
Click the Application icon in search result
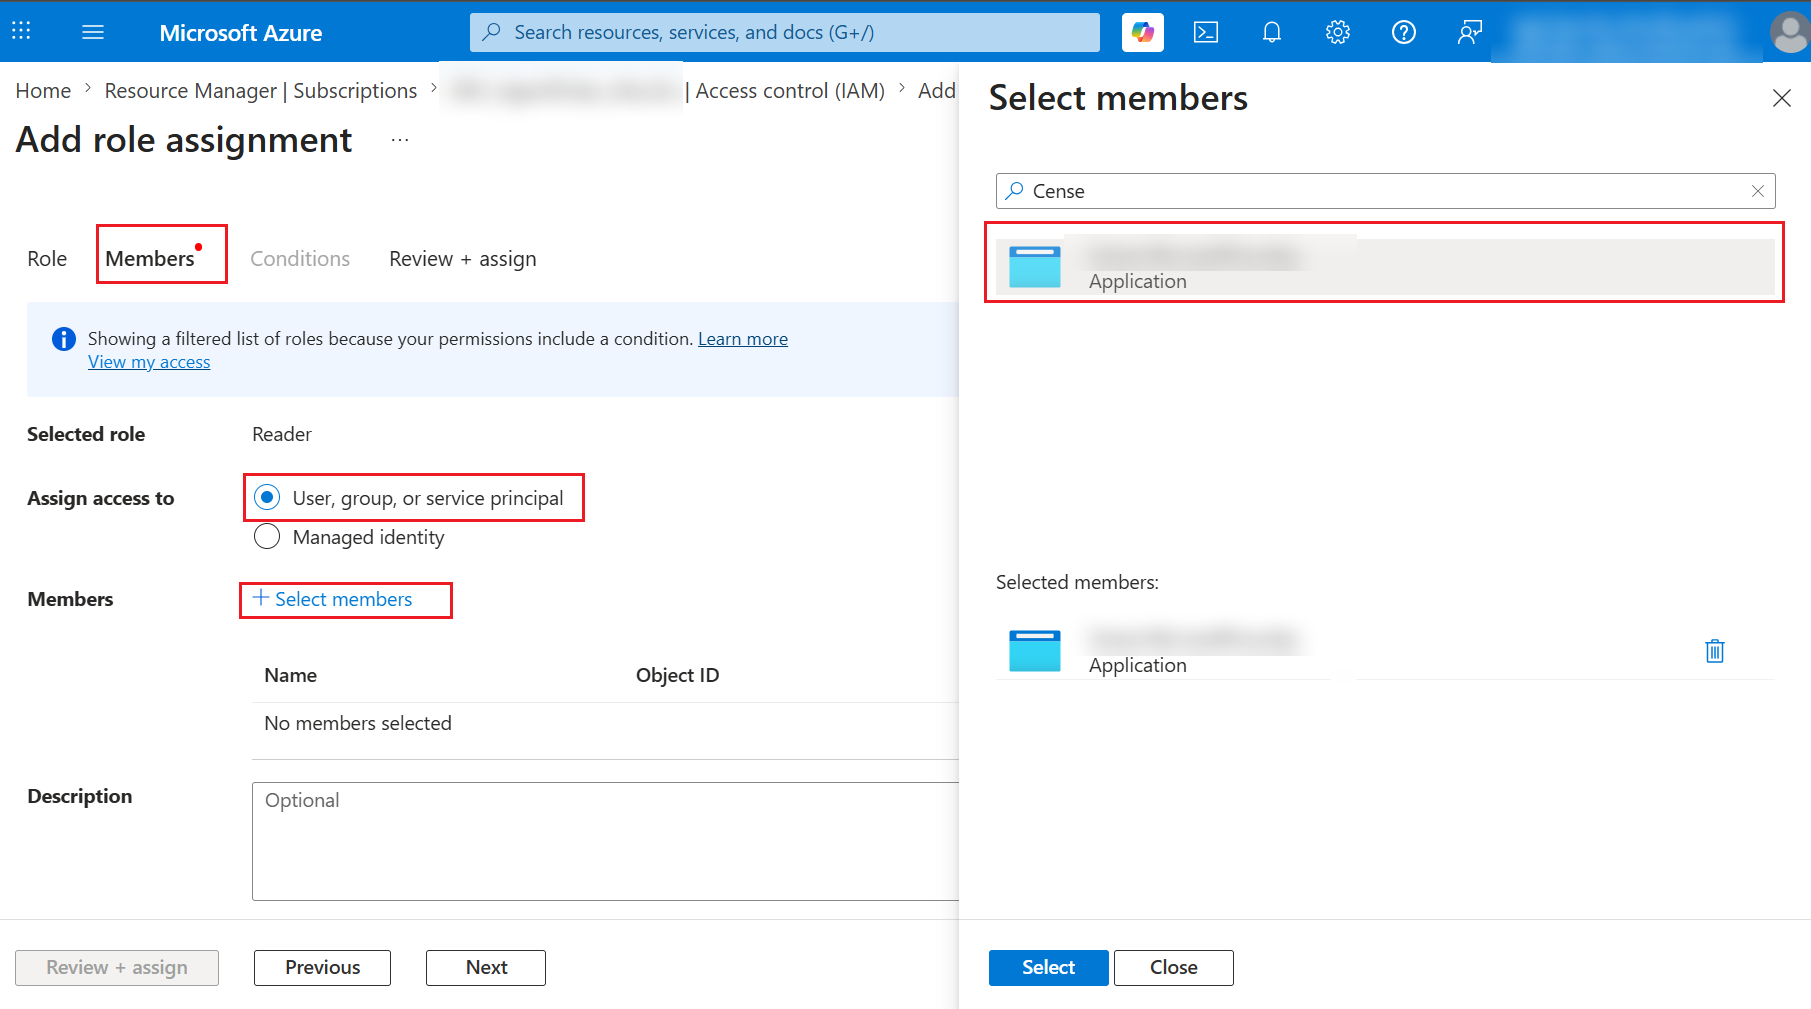pos(1035,267)
